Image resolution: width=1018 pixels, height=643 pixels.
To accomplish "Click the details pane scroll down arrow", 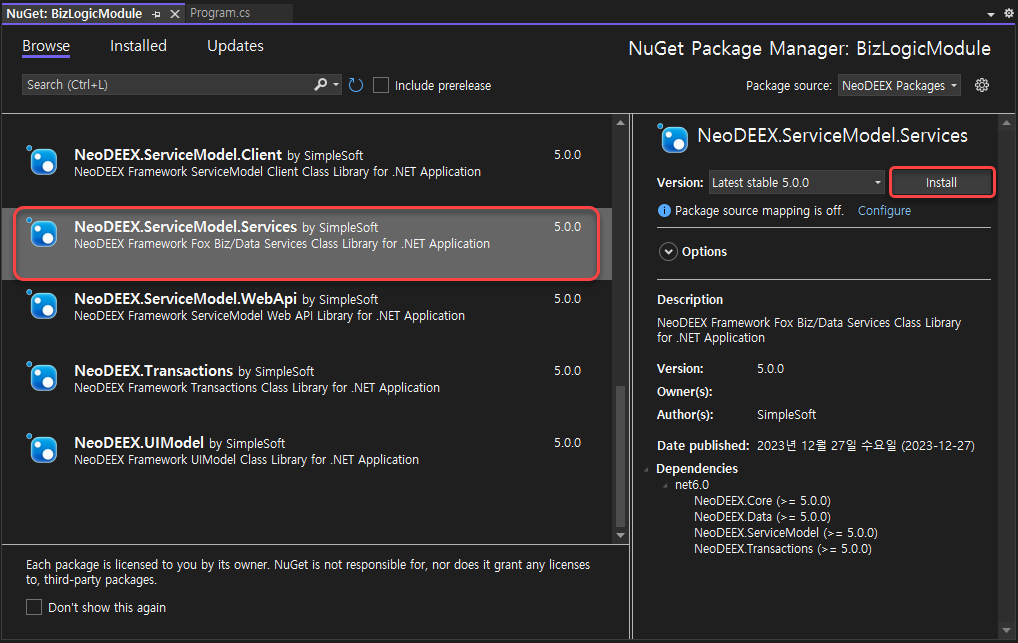I will click(1007, 630).
